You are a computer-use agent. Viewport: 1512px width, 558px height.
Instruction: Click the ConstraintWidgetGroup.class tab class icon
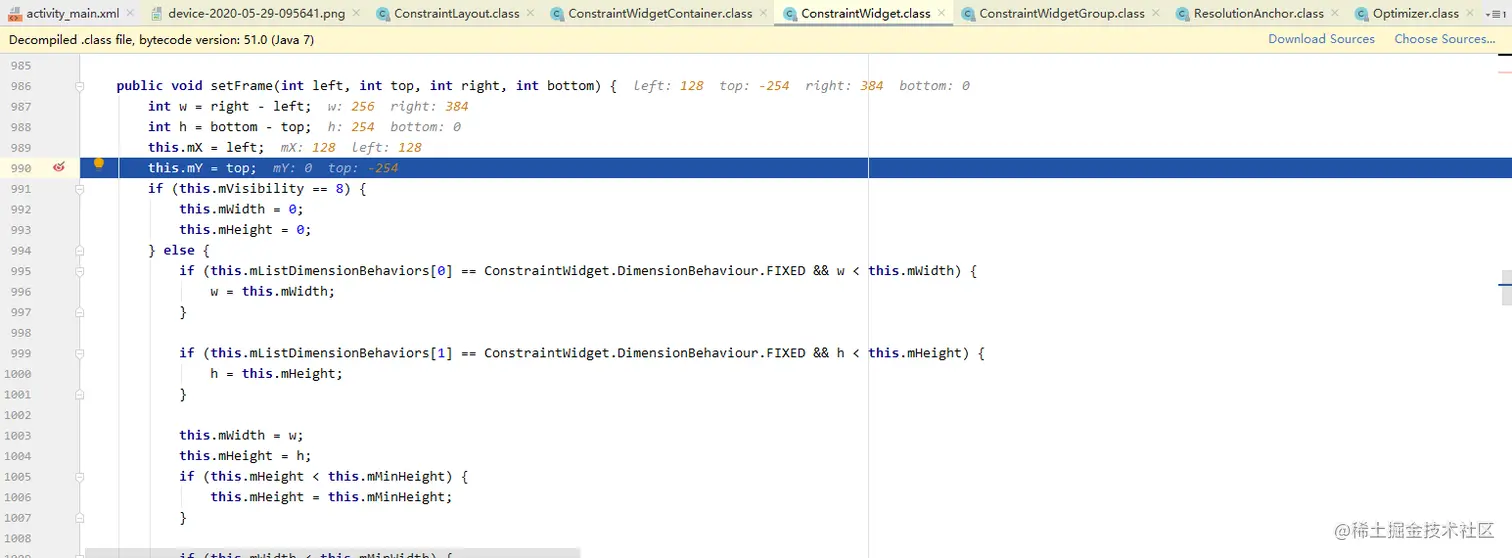pyautogui.click(x=968, y=14)
